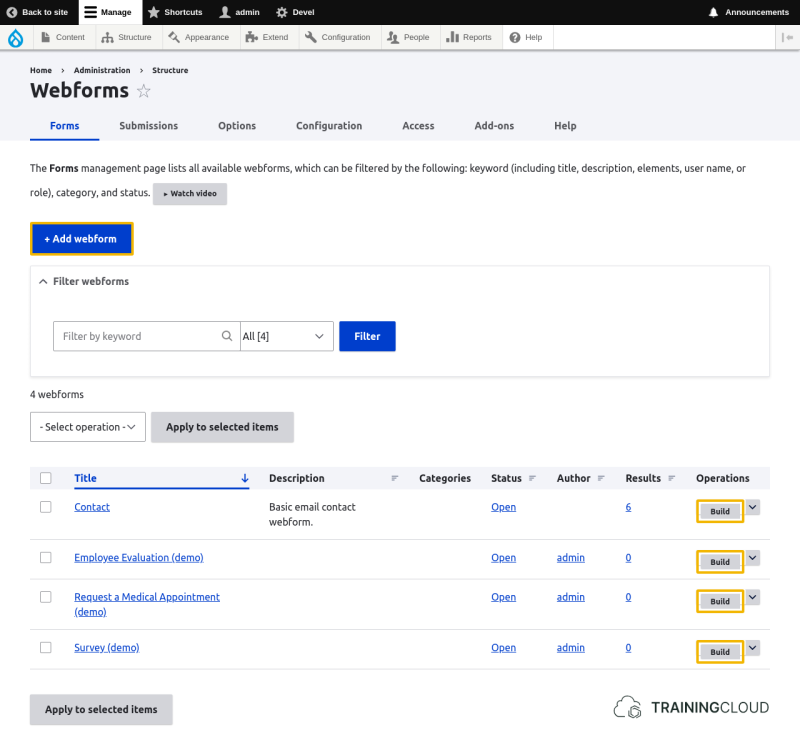800x750 pixels.
Task: Click the star icon next to Webforms title
Action: pyautogui.click(x=144, y=91)
